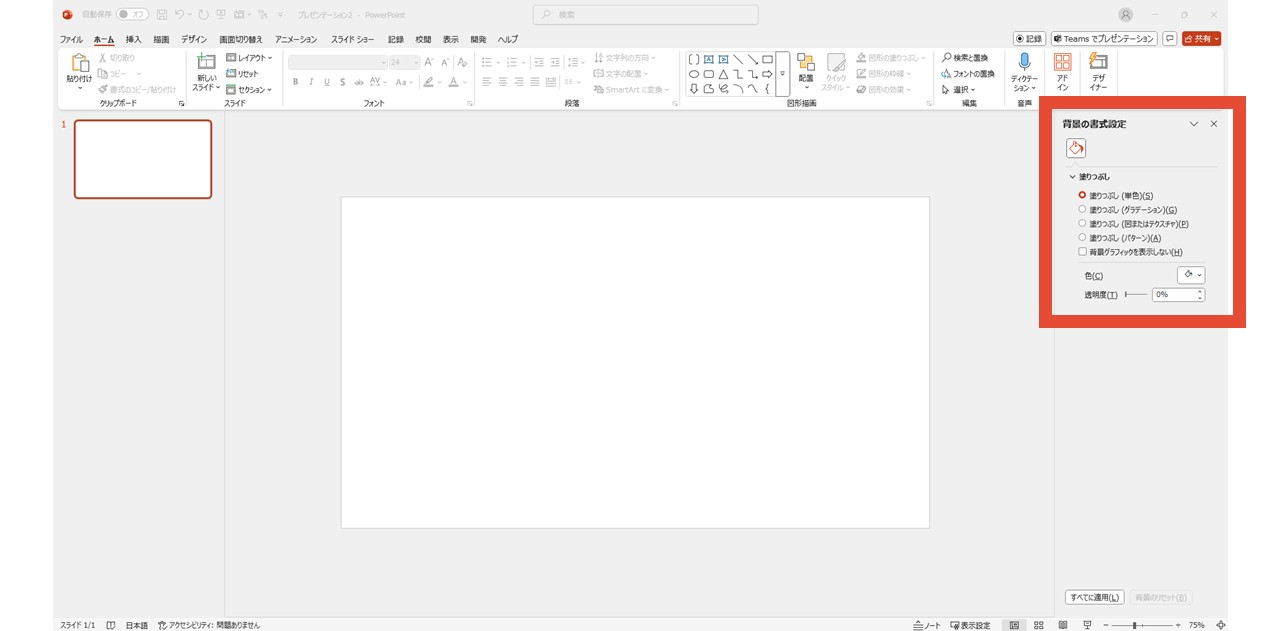Click the Italic (I) formatting icon
This screenshot has height=631, width=1280.
(x=311, y=82)
